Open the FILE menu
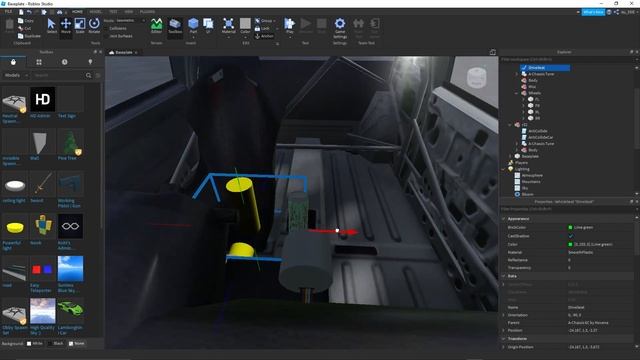 tap(8, 12)
